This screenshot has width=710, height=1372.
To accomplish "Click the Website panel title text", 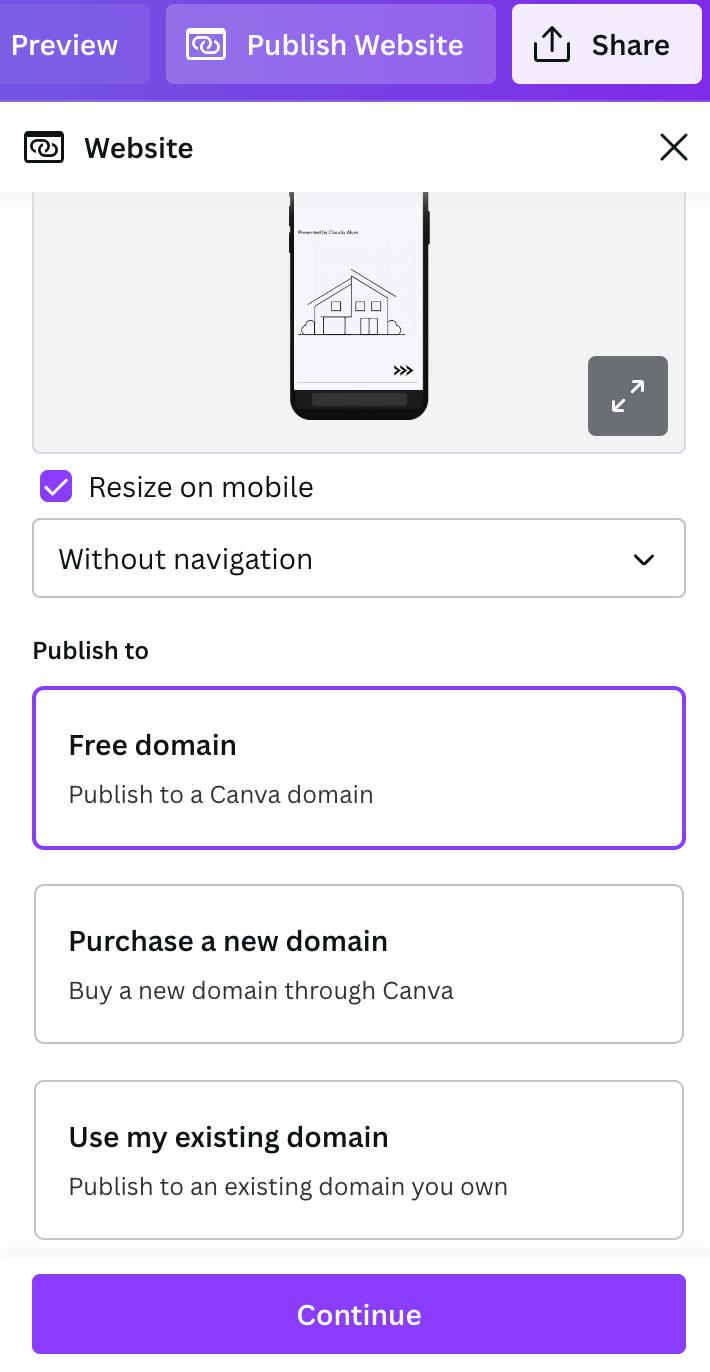I will [139, 148].
